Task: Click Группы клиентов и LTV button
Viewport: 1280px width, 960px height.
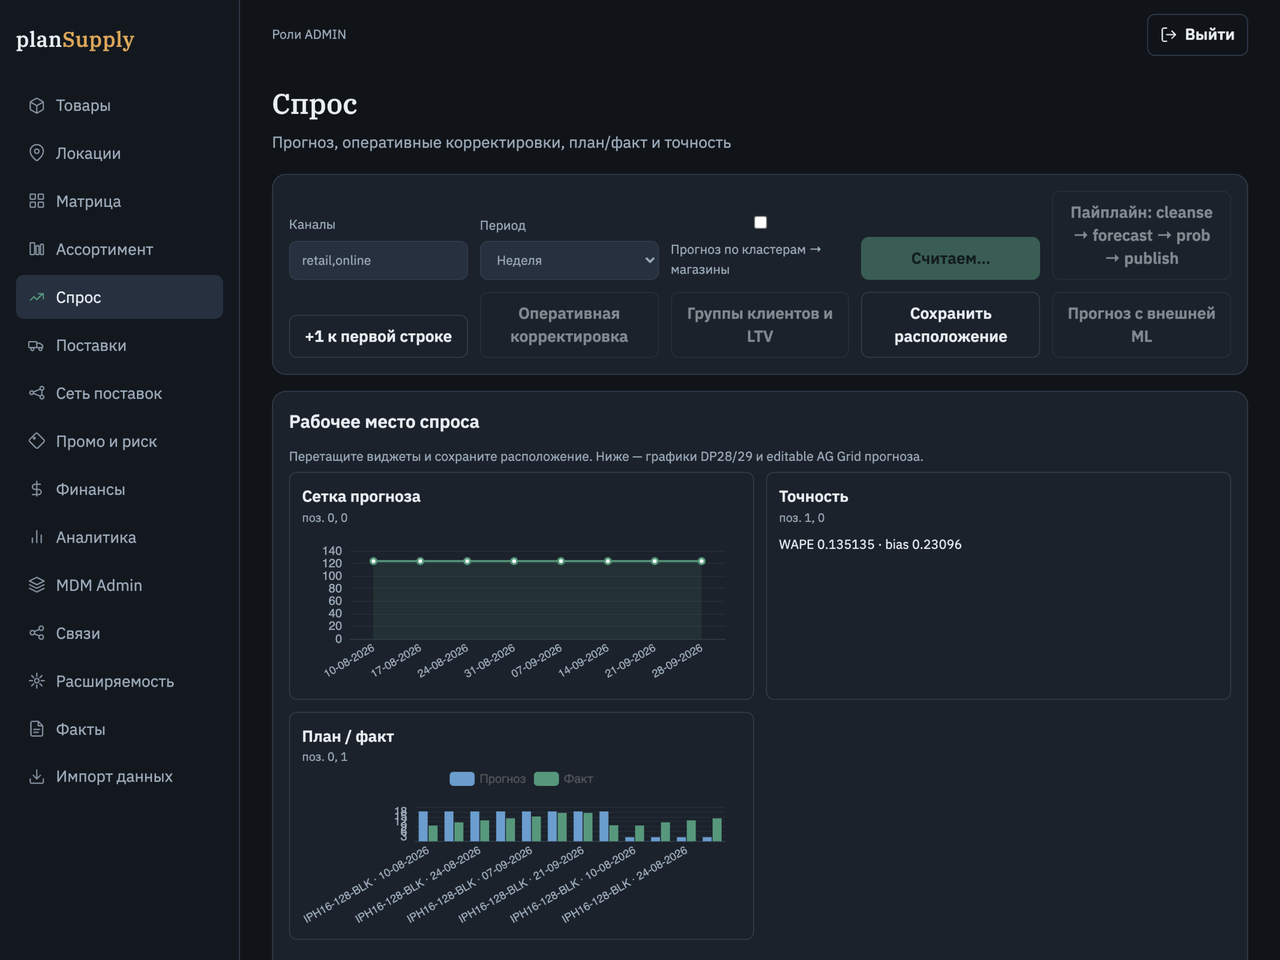Action: 760,325
